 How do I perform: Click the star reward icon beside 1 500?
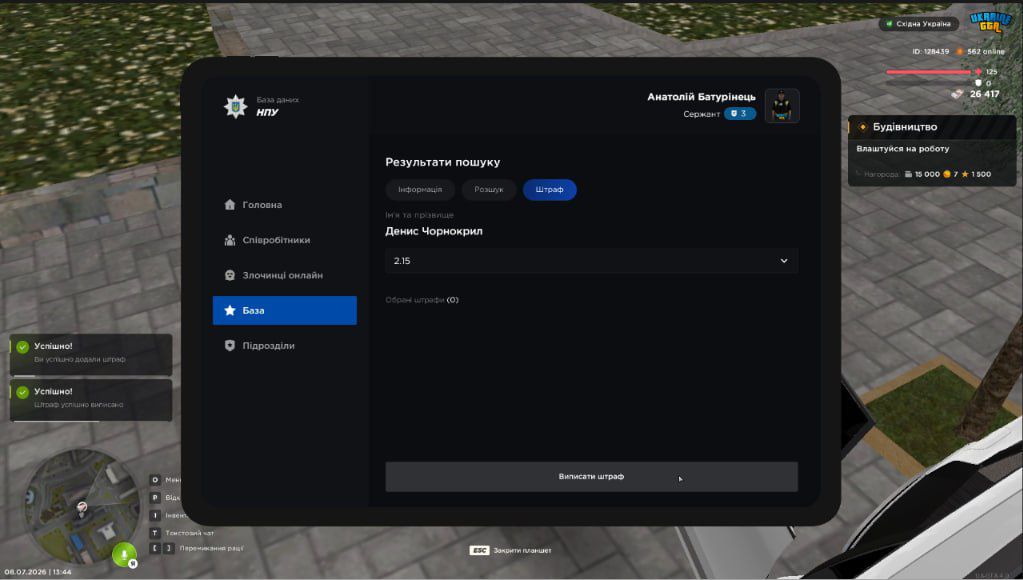point(965,174)
